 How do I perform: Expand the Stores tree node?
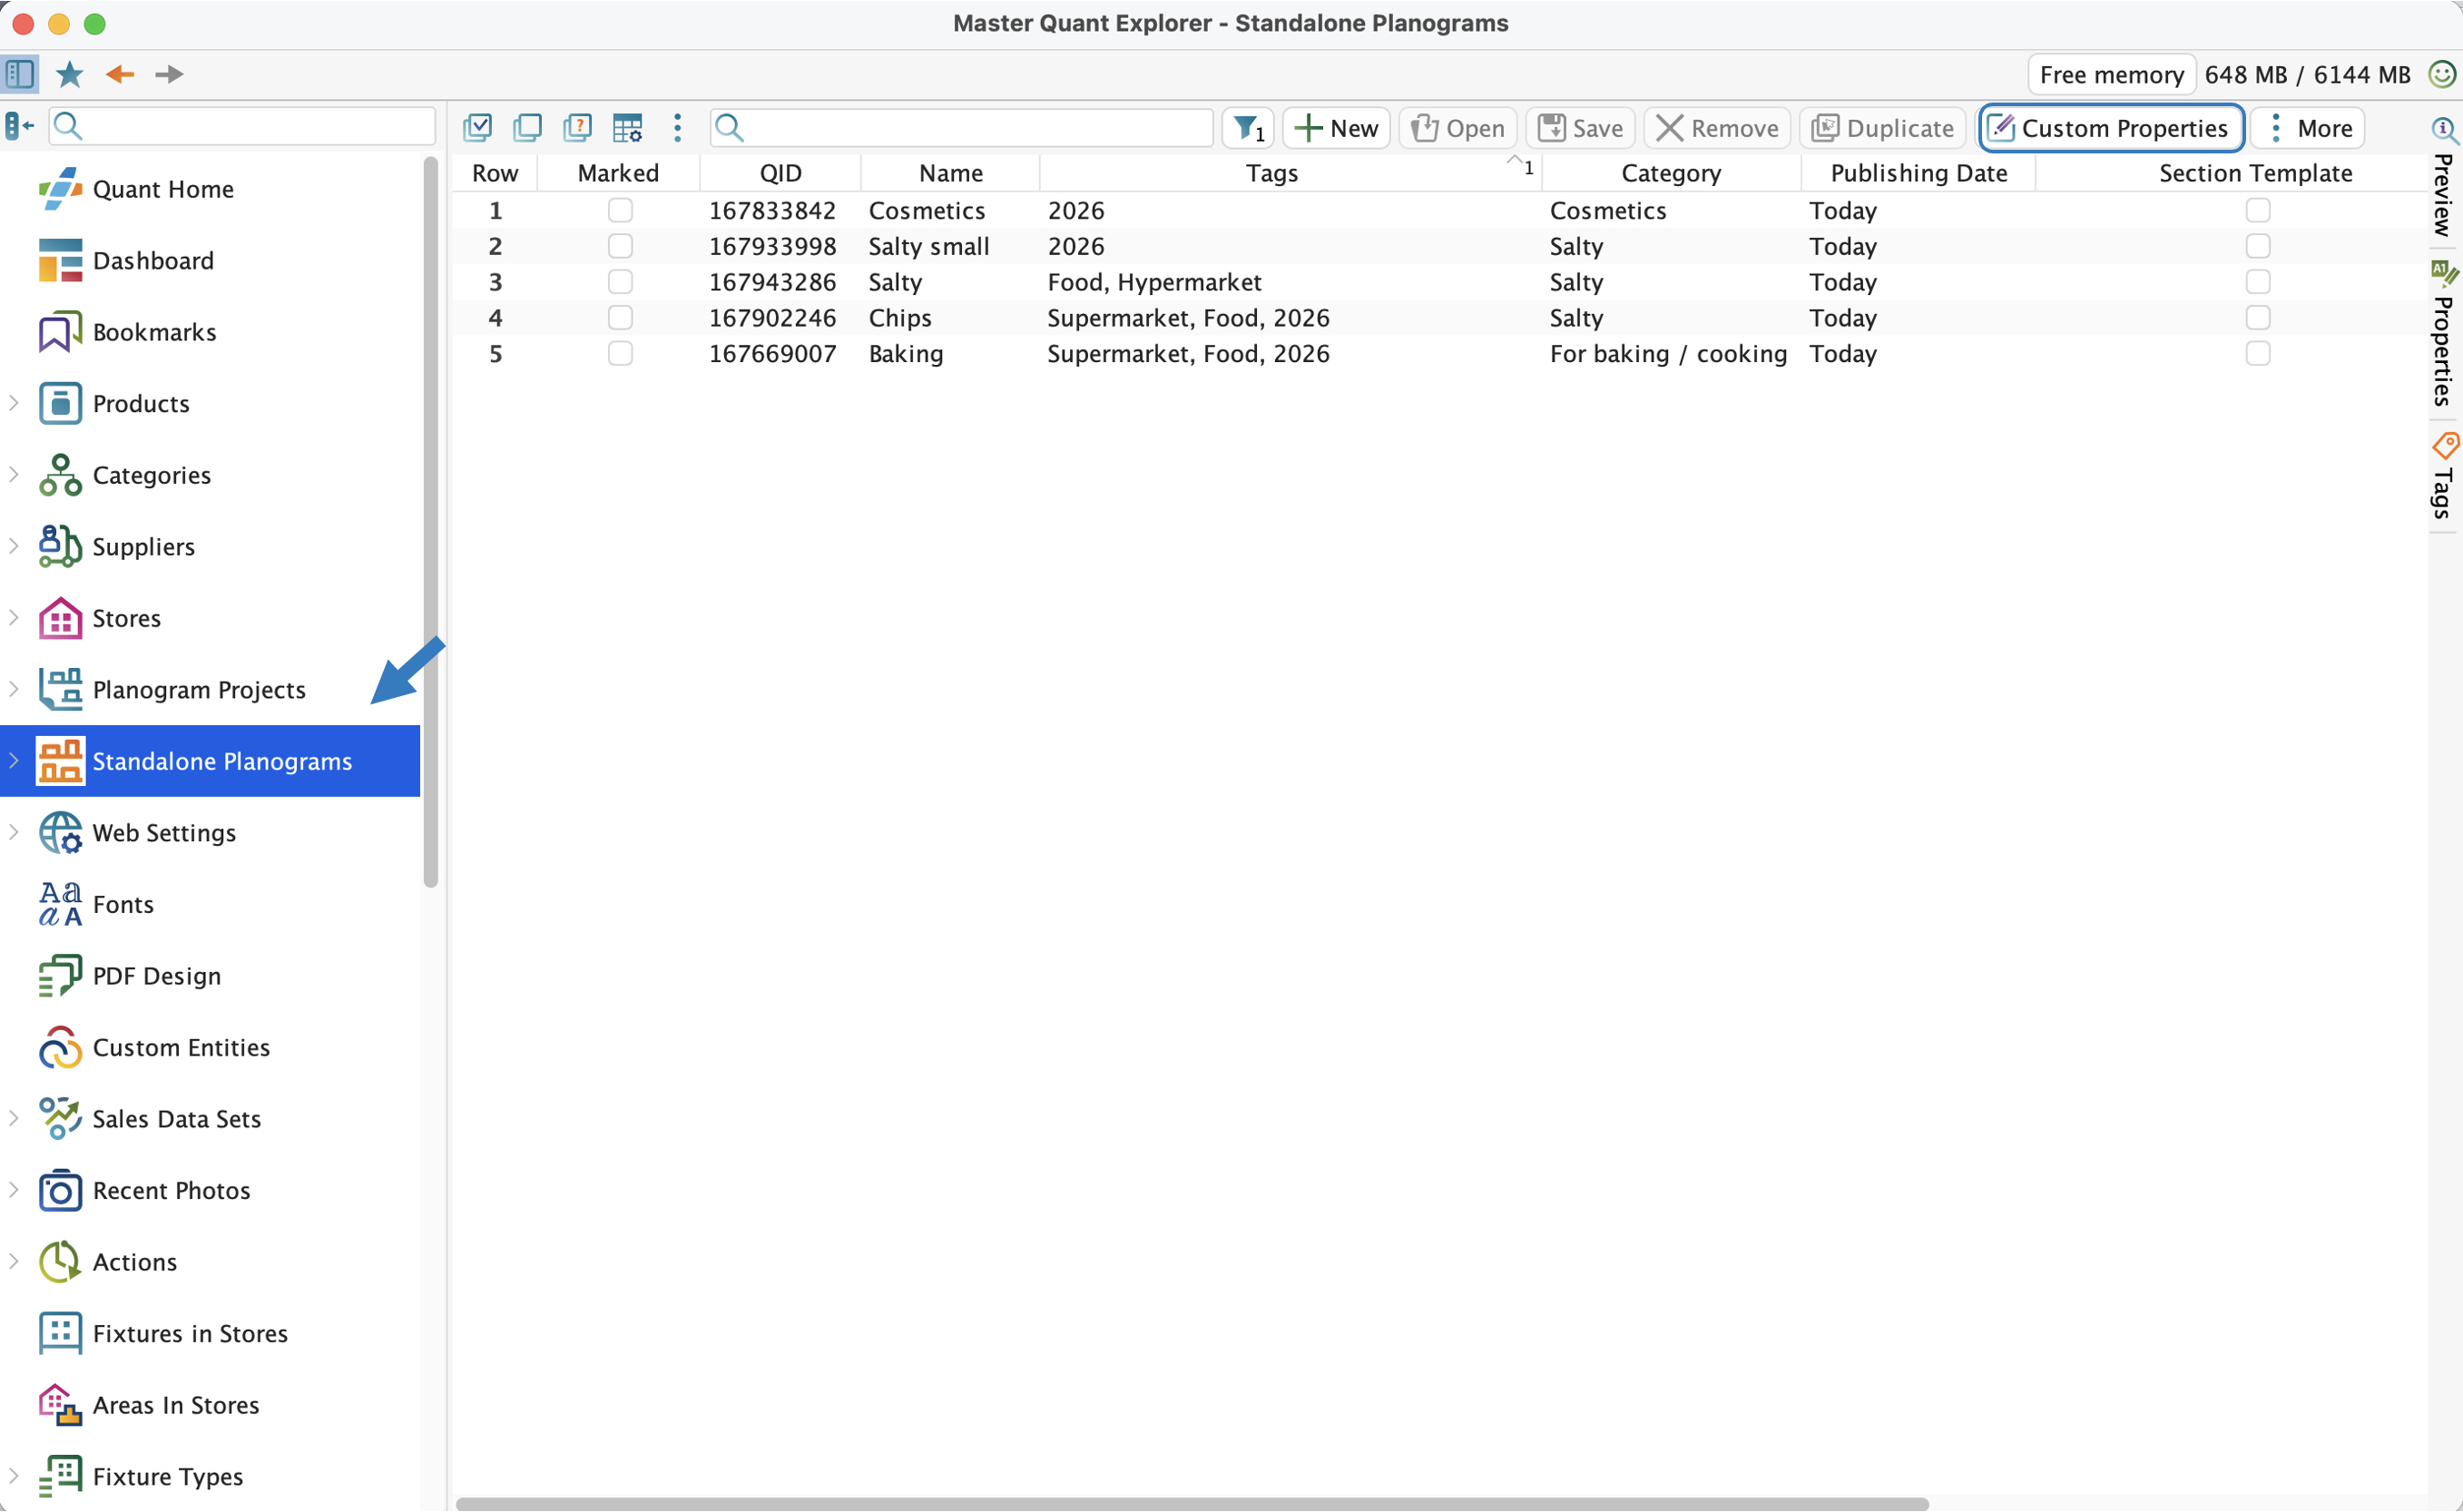click(x=14, y=618)
